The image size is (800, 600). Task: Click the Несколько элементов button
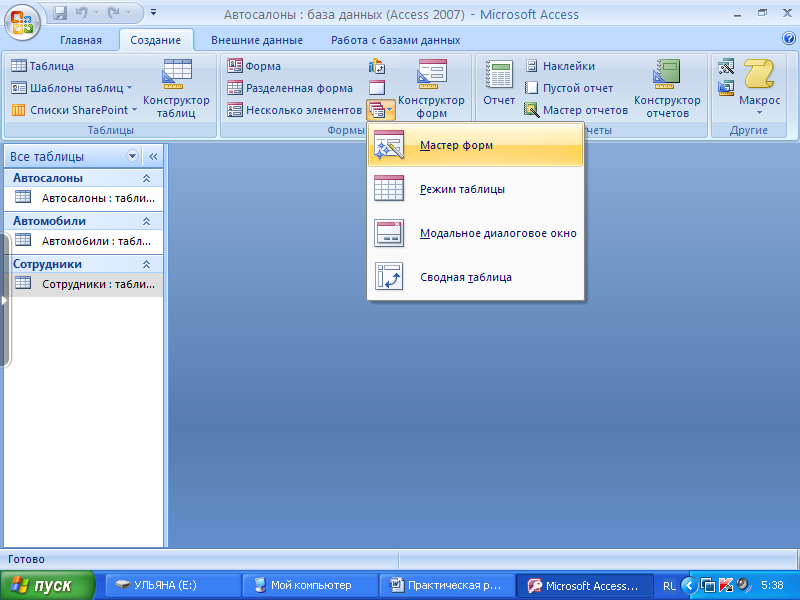(x=294, y=110)
